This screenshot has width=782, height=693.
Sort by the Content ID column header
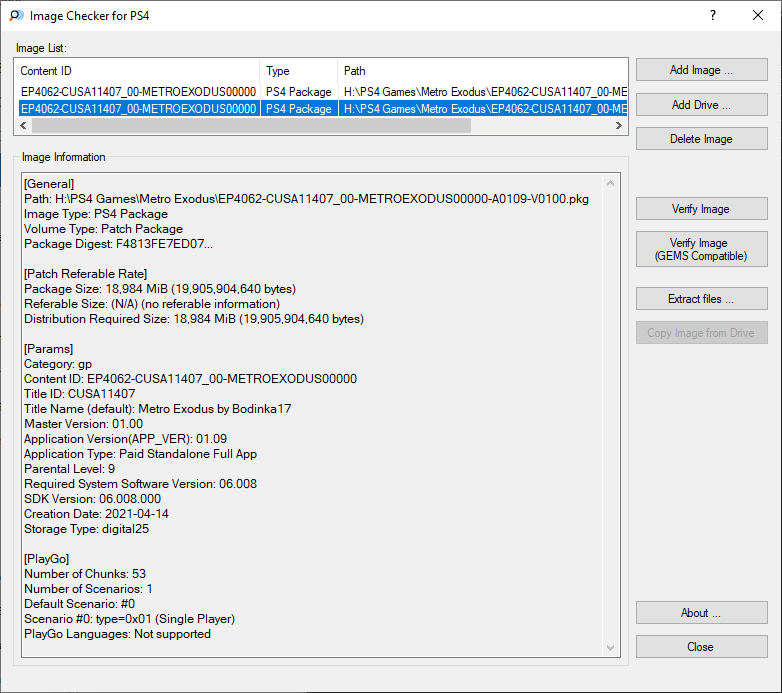139,71
